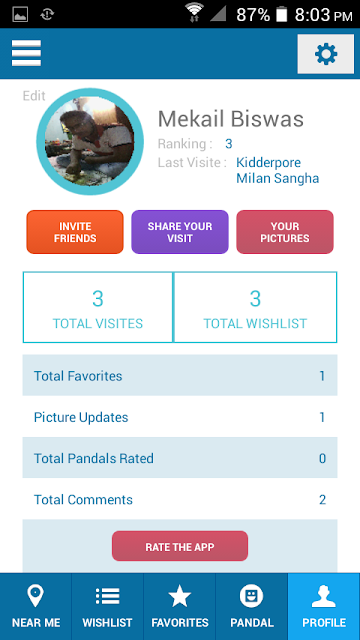360x640 pixels.
Task: Open settings via gear icon
Action: 326,54
